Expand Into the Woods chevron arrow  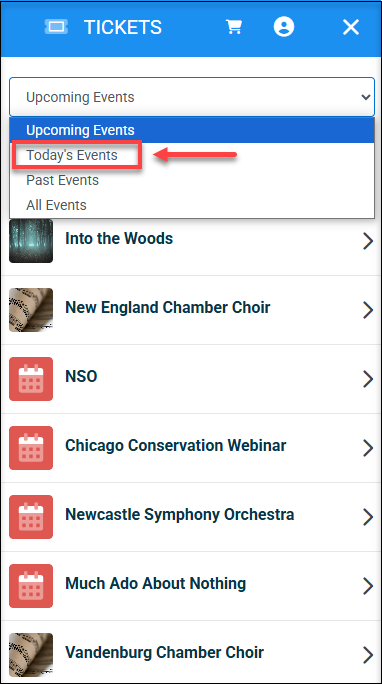click(368, 241)
